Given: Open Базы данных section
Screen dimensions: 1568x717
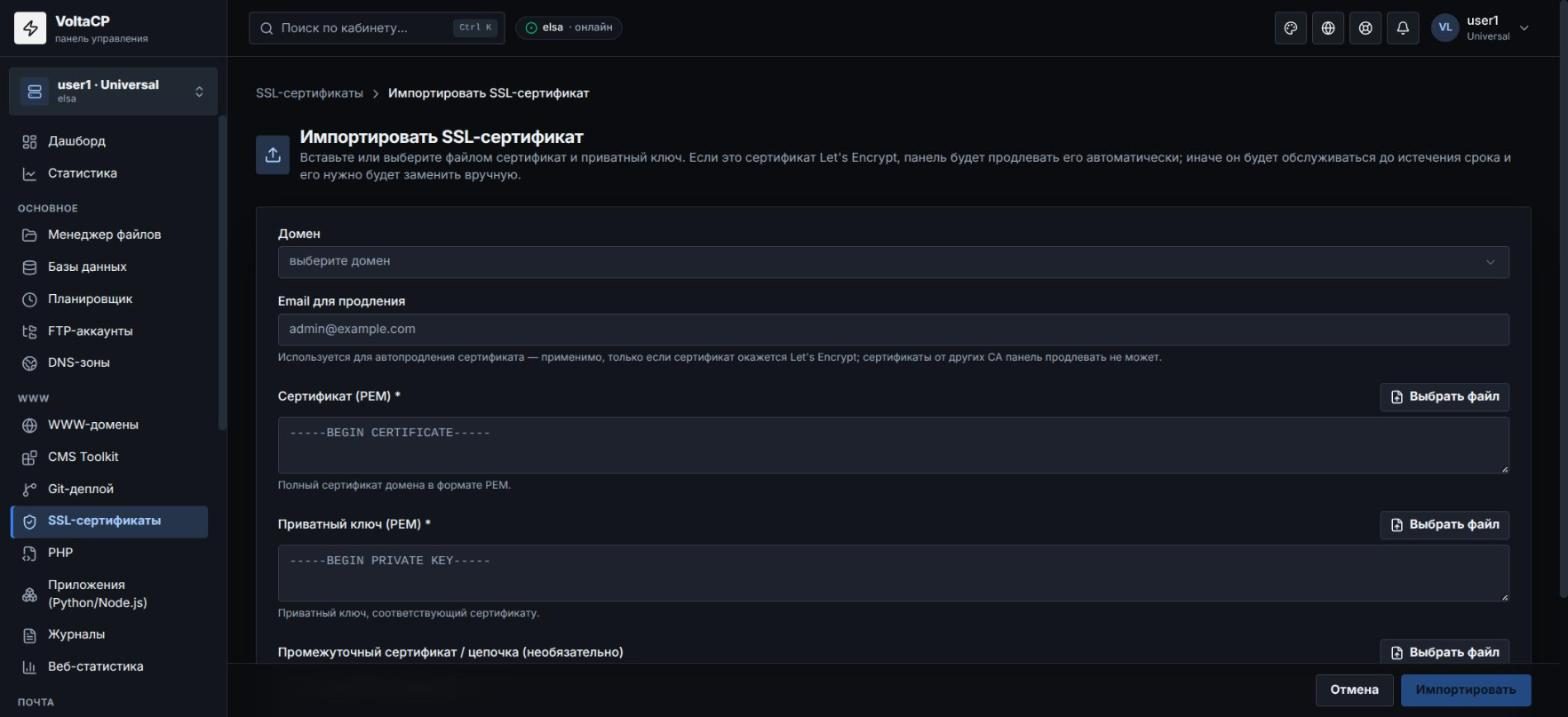Looking at the screenshot, I should click(109, 267).
